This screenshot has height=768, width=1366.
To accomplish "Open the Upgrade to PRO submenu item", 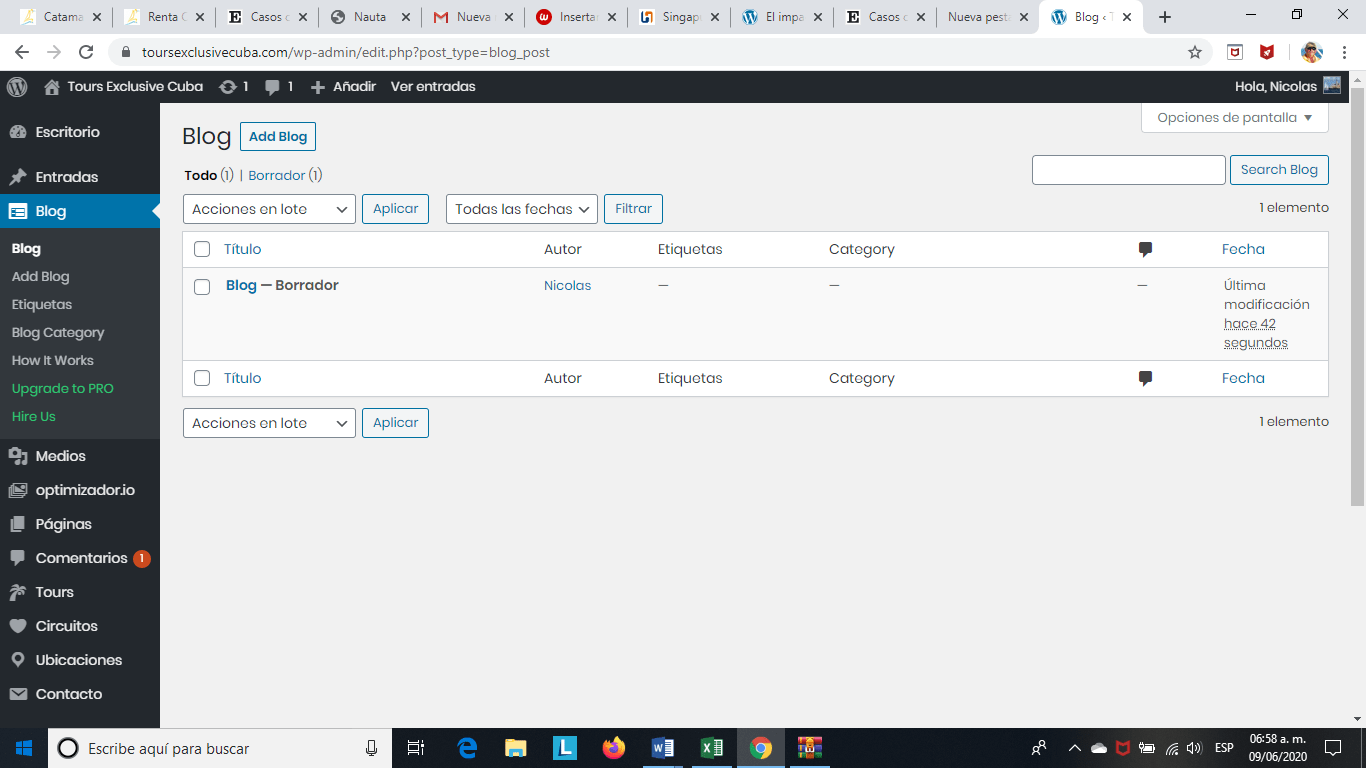I will 63,389.
